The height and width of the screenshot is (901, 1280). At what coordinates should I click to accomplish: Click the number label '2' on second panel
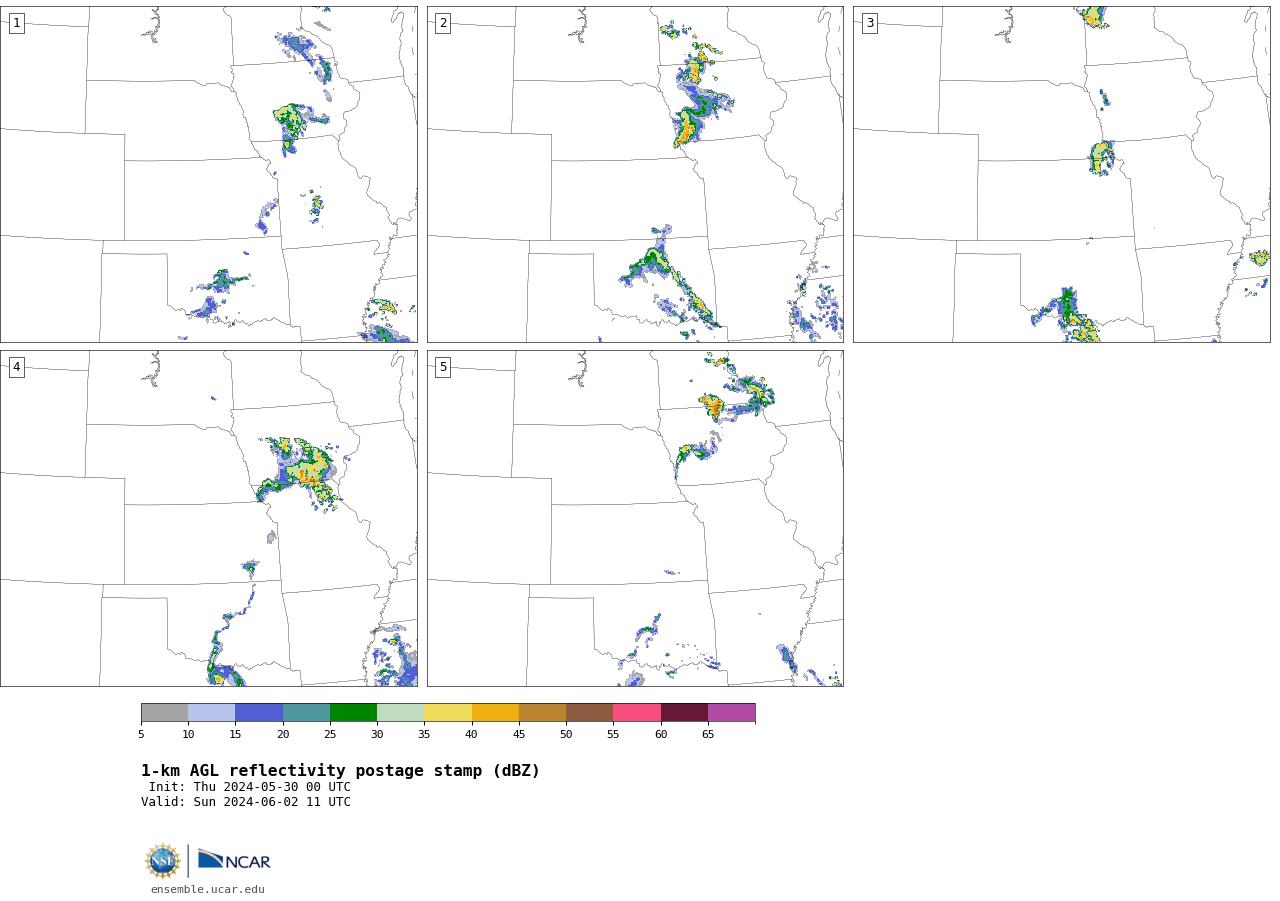pos(443,23)
